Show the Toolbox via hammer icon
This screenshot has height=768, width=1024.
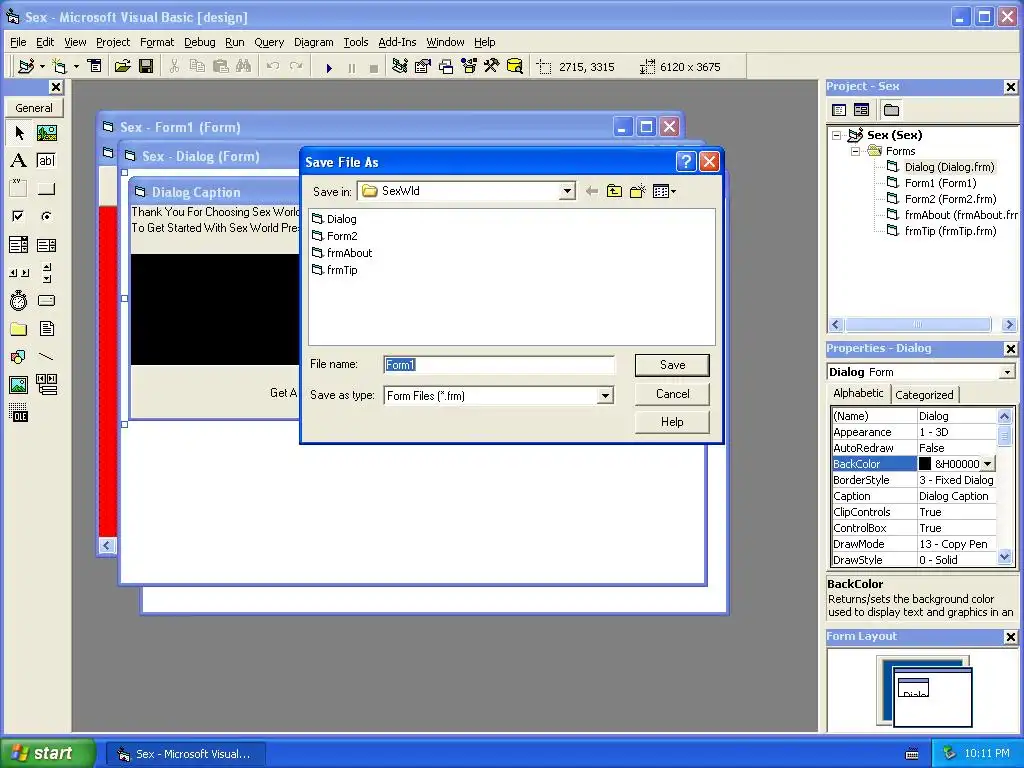tap(491, 66)
